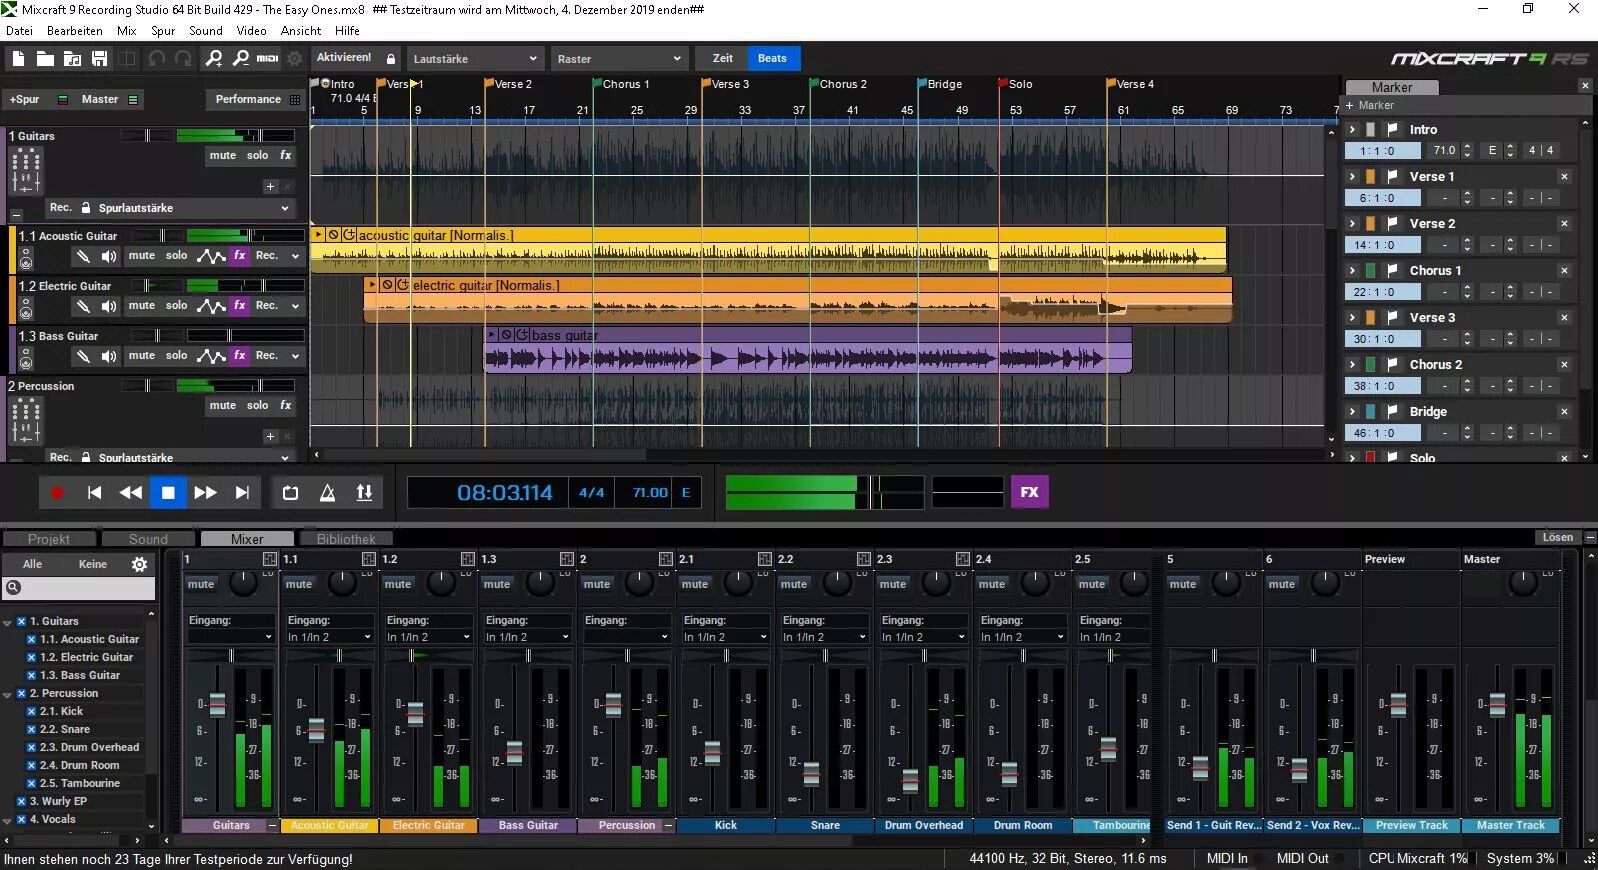This screenshot has height=870, width=1598.
Task: Open fx for Bass Guitar track
Action: 240,355
